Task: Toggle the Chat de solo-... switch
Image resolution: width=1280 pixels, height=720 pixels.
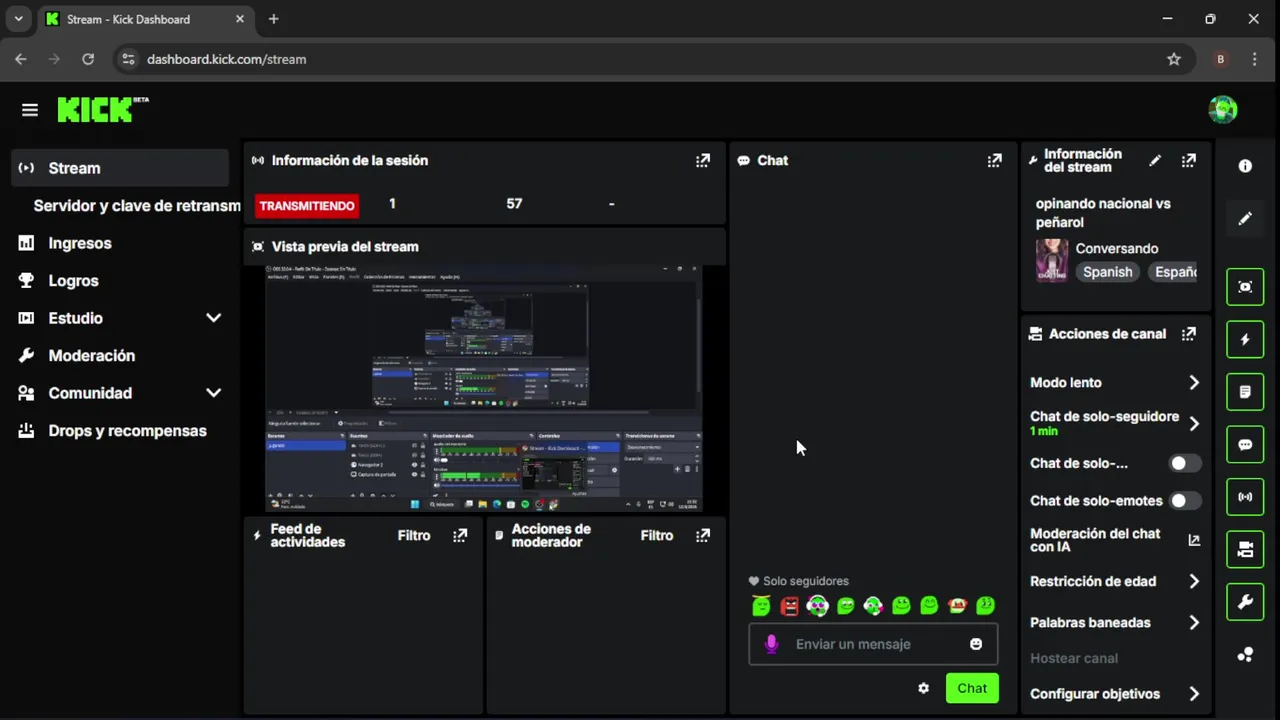Action: pos(1185,463)
